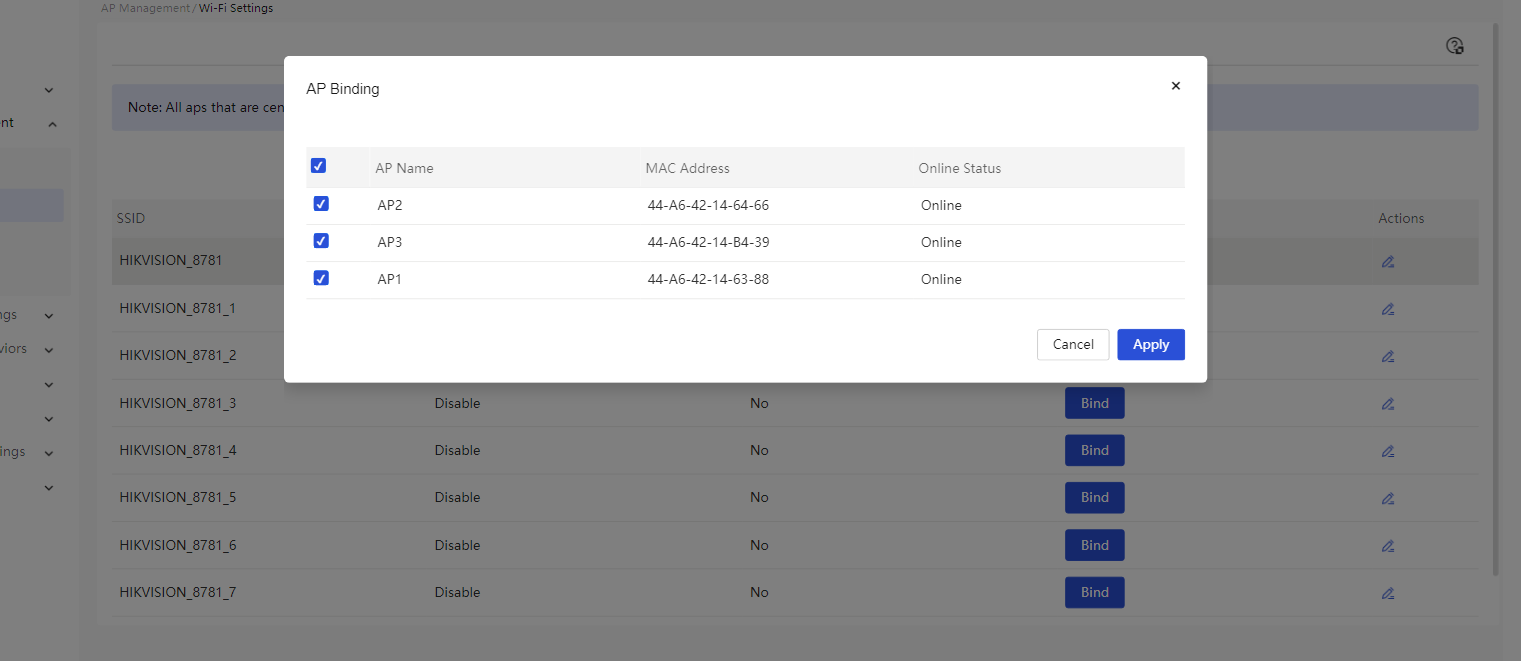The height and width of the screenshot is (661, 1521).
Task: Click edit icon for HIKVISION_8781_4
Action: pyautogui.click(x=1387, y=451)
